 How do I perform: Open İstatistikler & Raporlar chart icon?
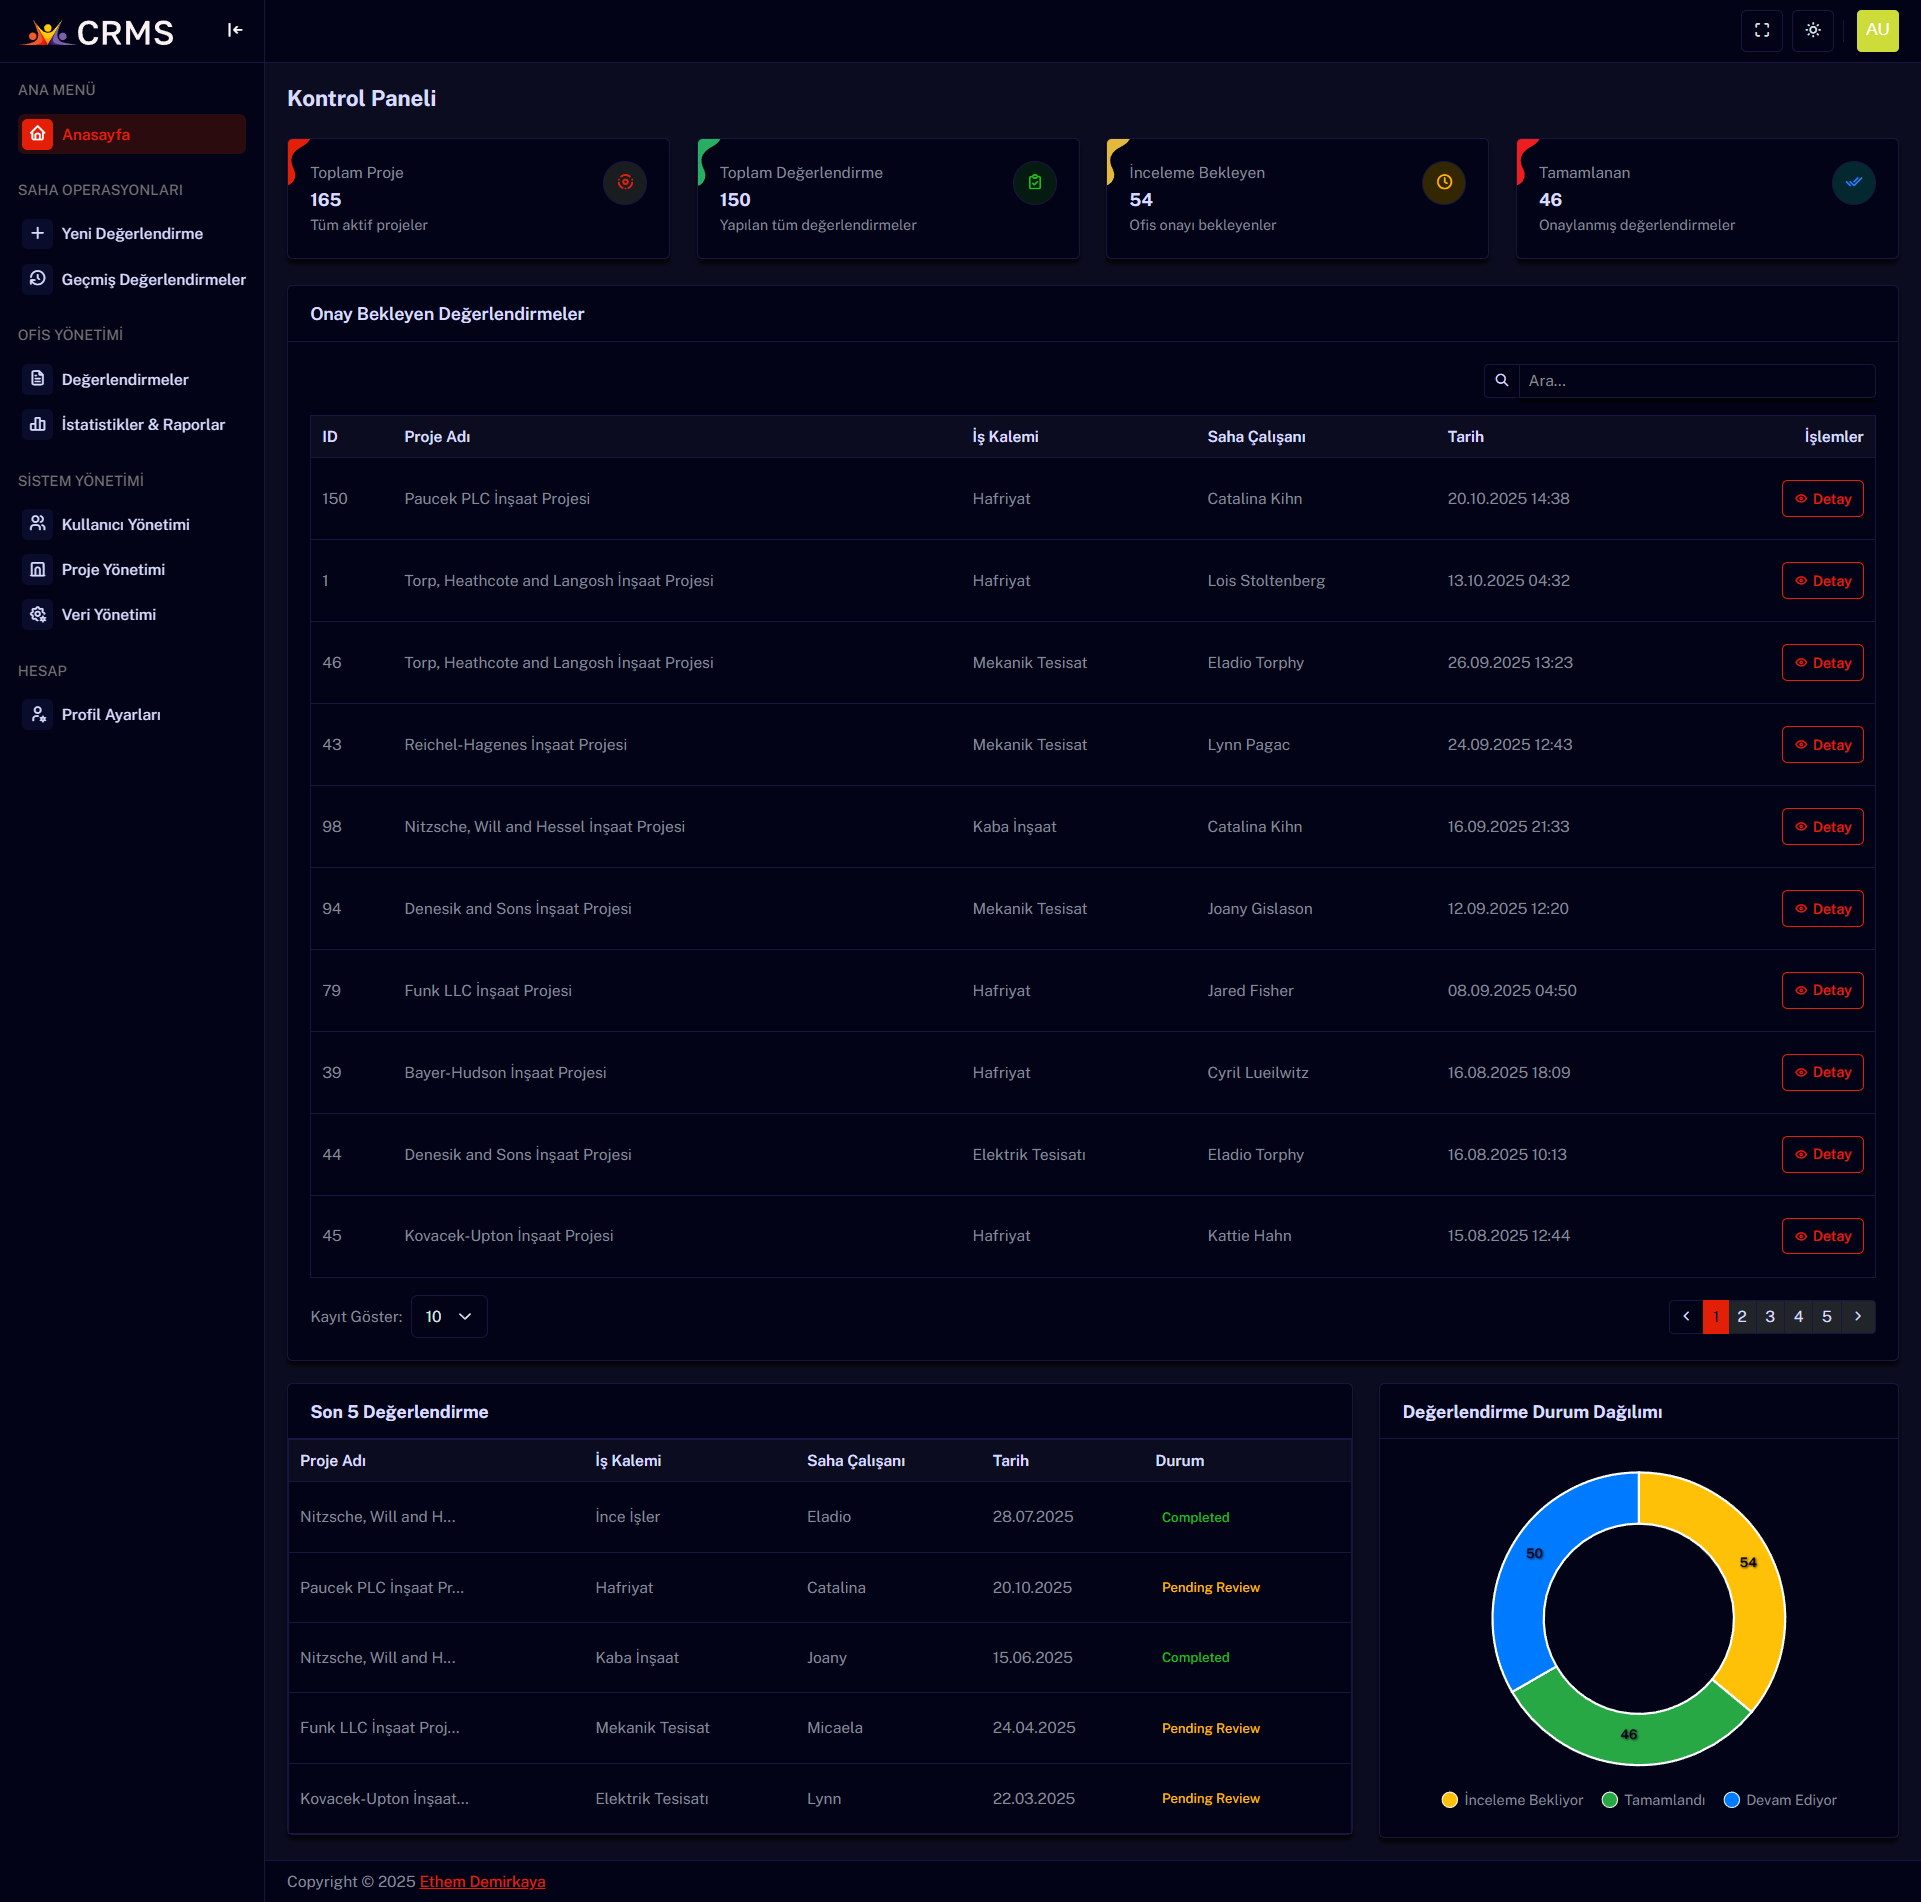(38, 424)
